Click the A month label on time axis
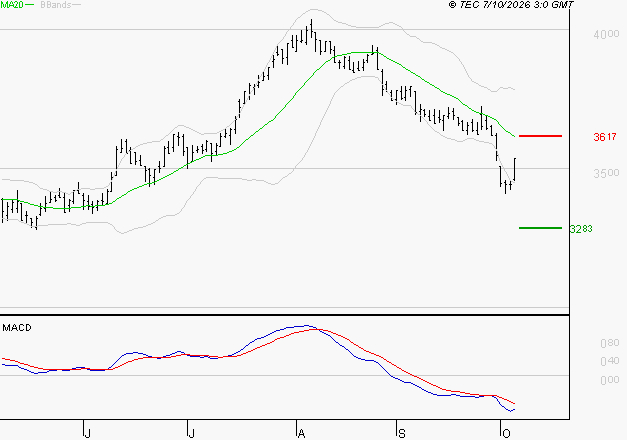627x440 pixels. pos(302,434)
